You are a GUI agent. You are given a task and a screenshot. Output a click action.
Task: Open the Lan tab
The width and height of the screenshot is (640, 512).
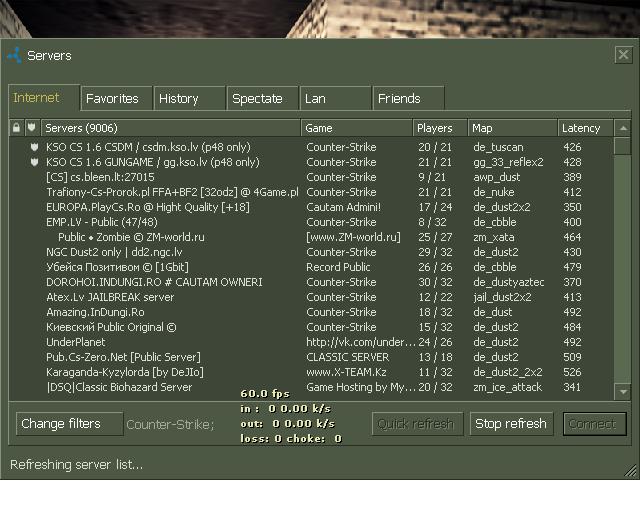336,98
